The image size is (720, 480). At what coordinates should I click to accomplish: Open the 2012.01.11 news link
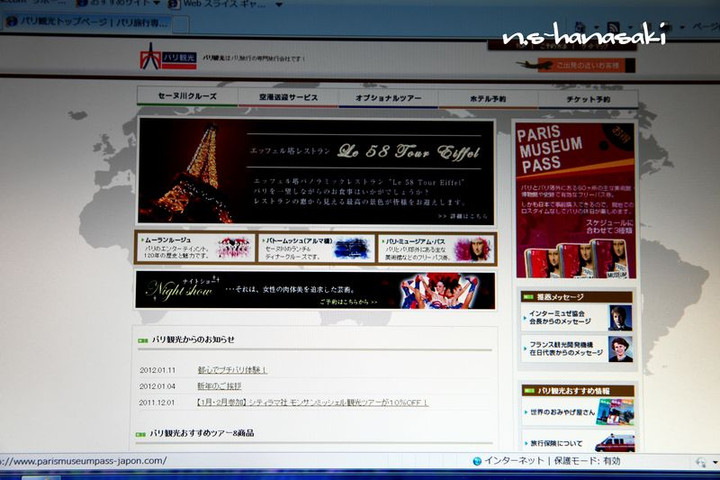[232, 370]
